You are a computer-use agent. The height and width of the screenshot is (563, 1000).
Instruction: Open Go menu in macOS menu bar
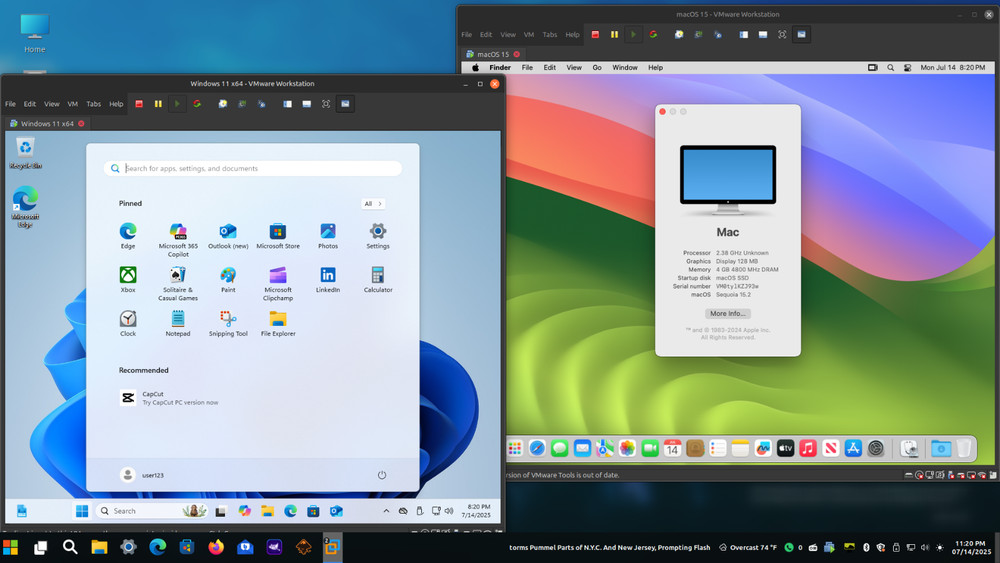[x=597, y=68]
